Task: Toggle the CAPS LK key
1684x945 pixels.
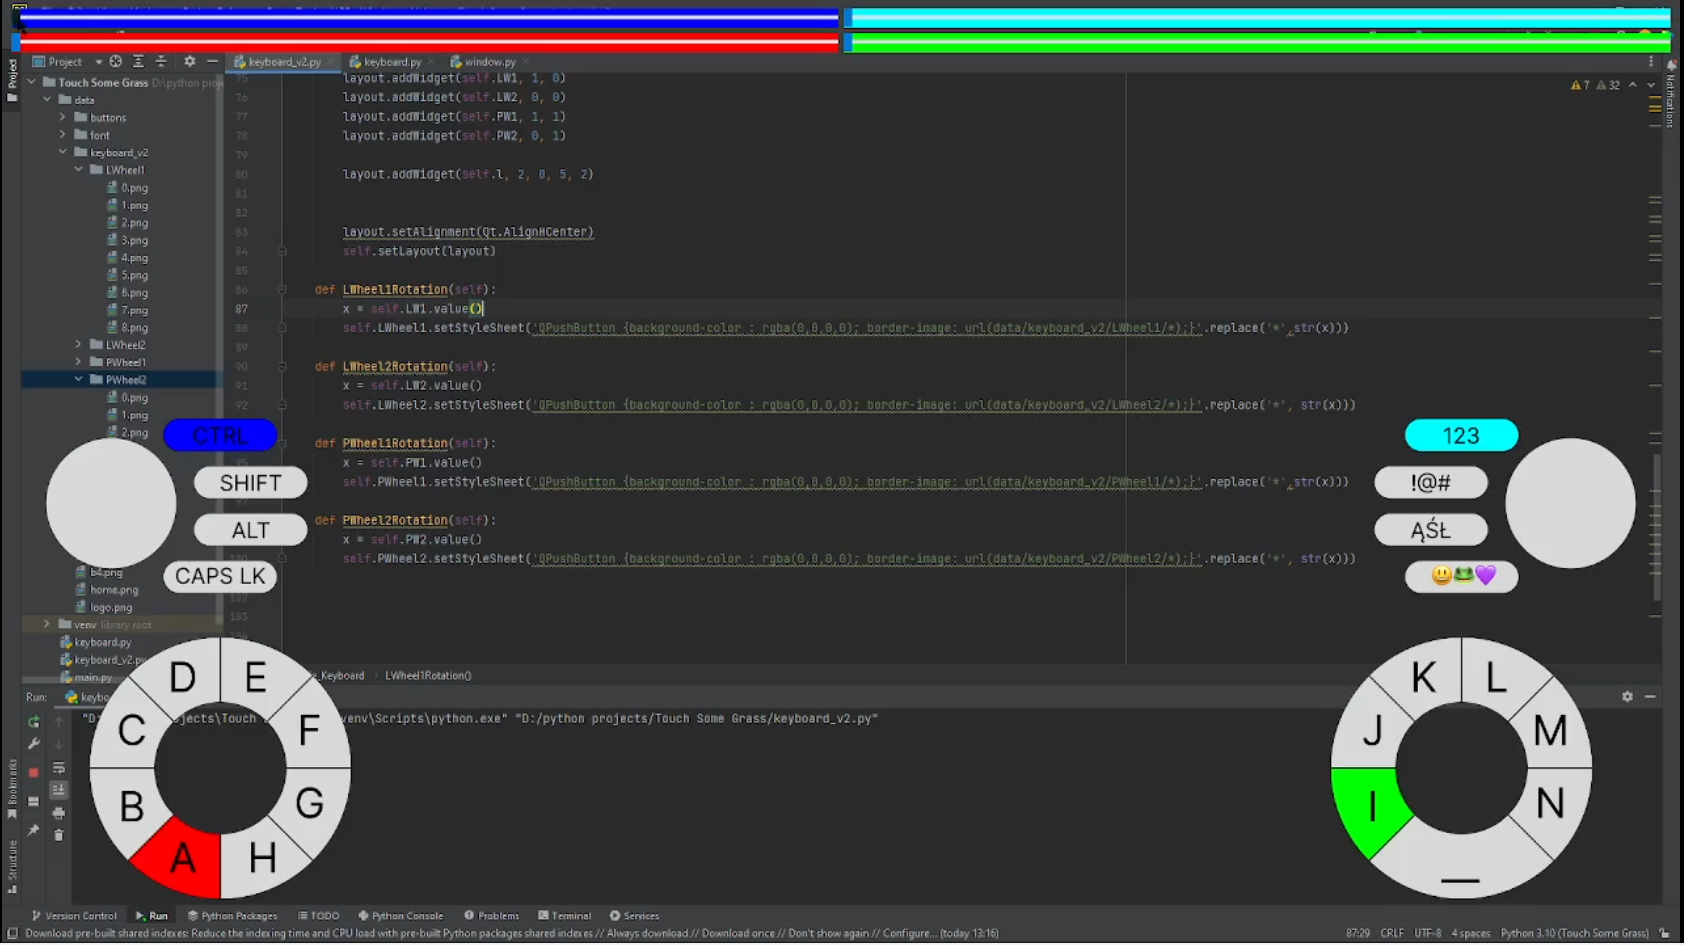Action: point(220,577)
